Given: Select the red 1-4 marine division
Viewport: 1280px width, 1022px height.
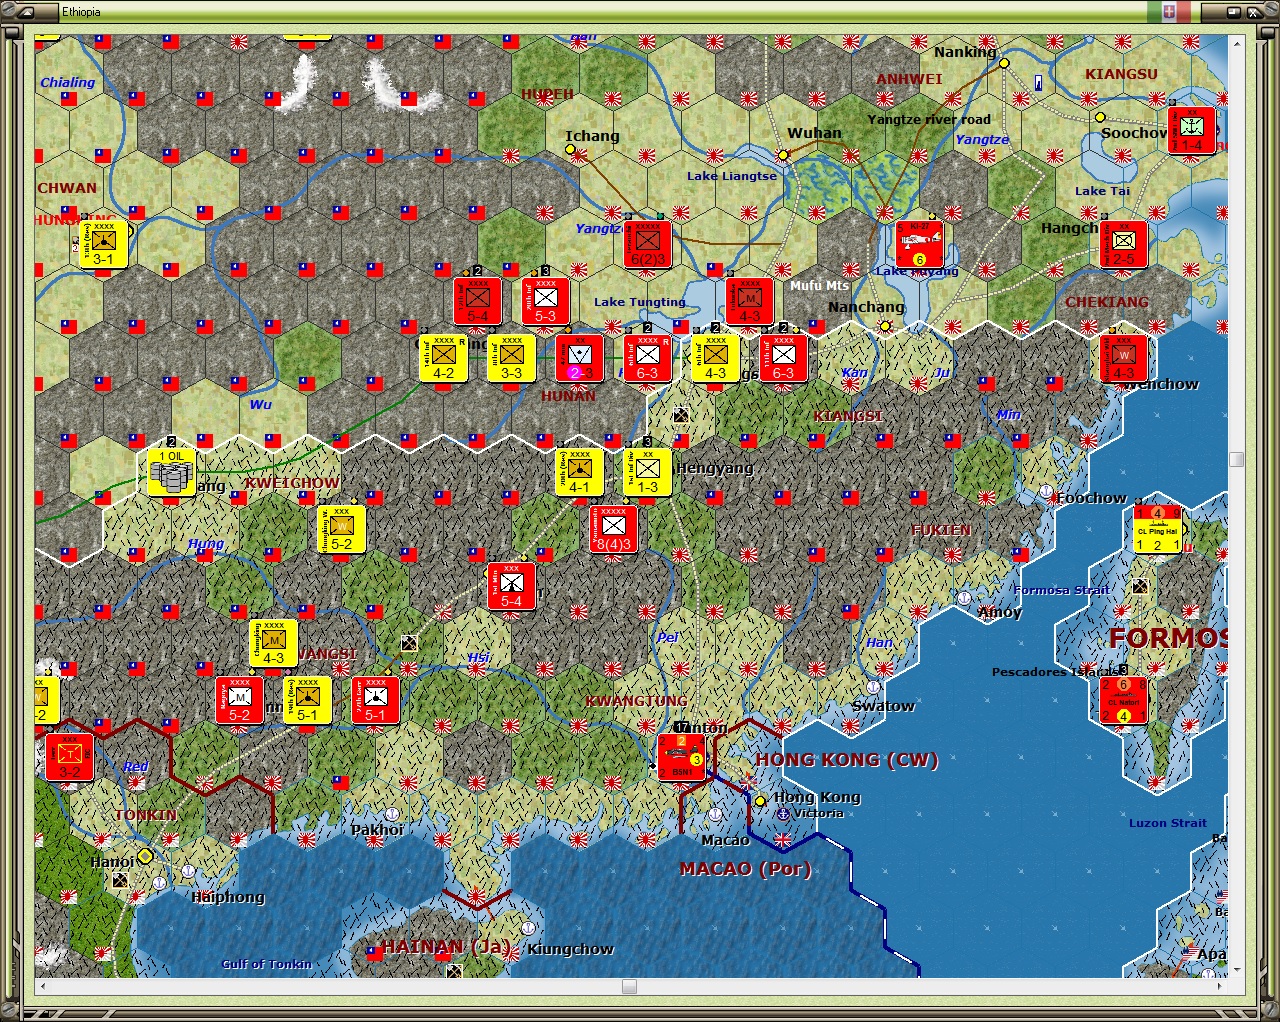Looking at the screenshot, I should [x=1192, y=130].
